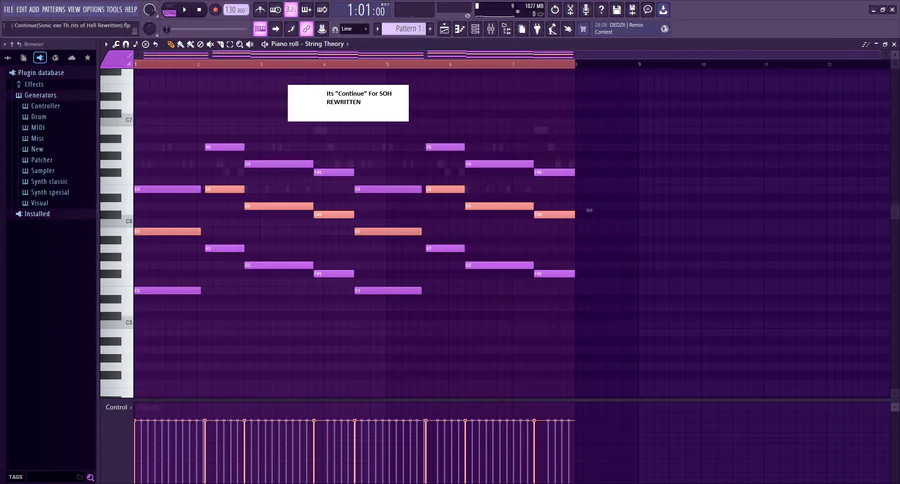Image resolution: width=900 pixels, height=484 pixels.
Task: Click the record button
Action: click(215, 10)
